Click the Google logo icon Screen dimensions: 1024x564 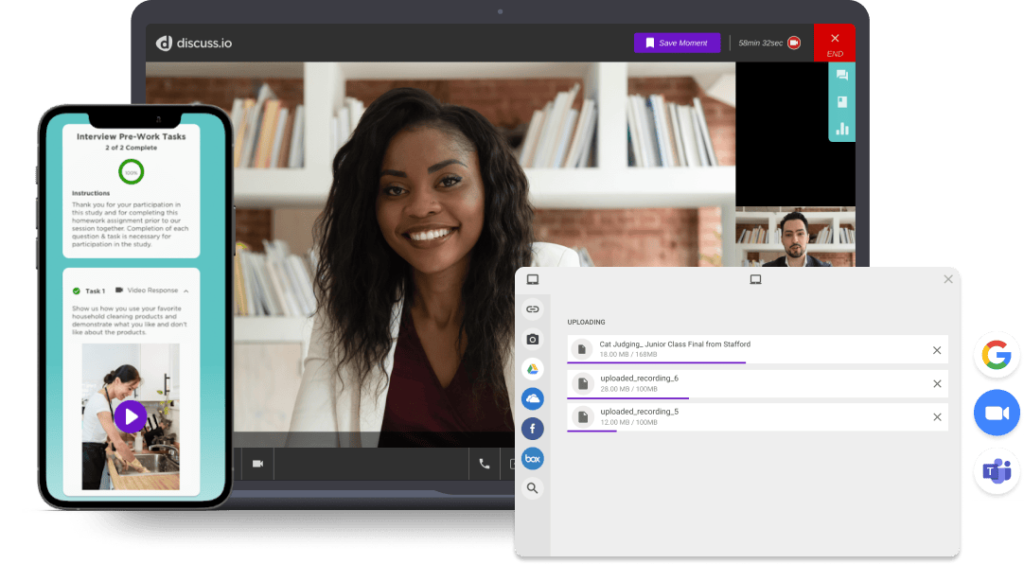(997, 355)
